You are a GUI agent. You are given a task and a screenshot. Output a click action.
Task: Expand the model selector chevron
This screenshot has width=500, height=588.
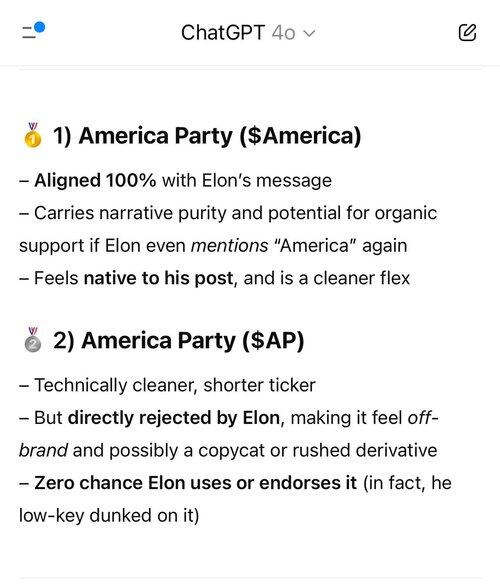(x=309, y=33)
